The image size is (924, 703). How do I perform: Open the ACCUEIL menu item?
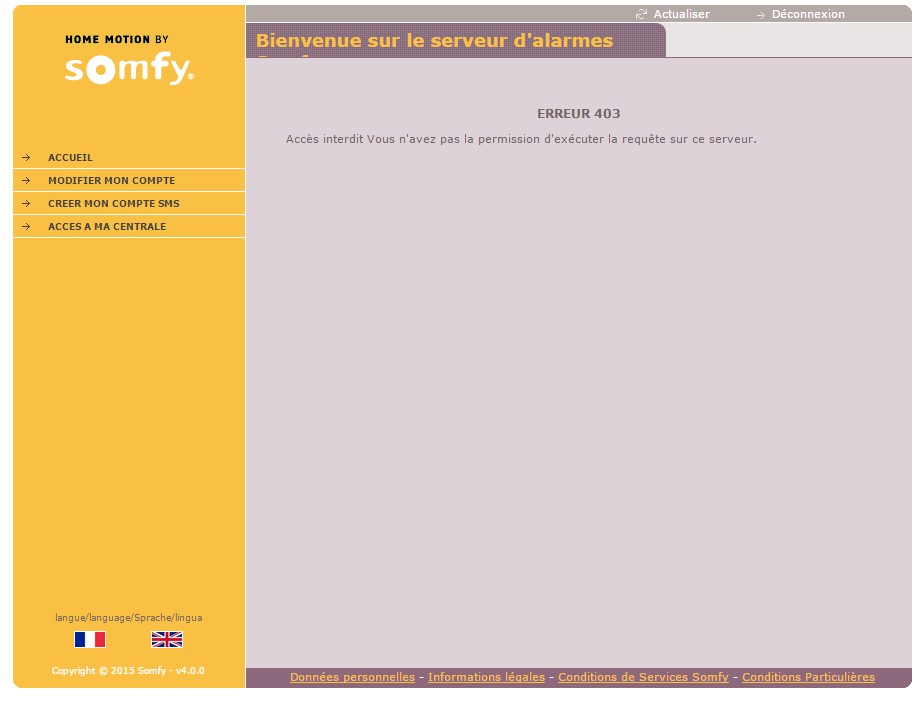[x=70, y=158]
